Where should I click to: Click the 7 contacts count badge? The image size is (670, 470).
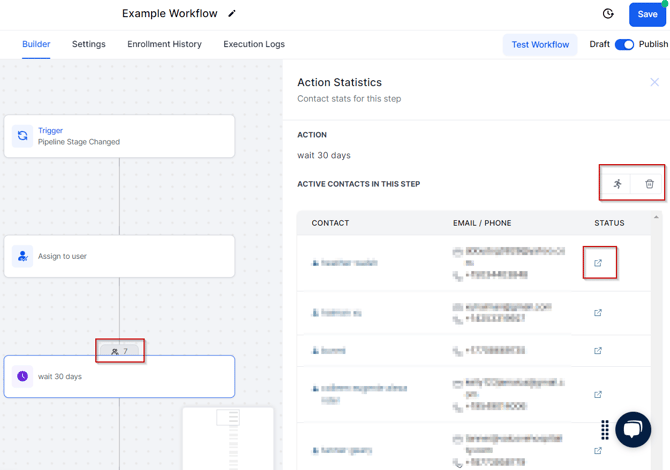click(120, 351)
